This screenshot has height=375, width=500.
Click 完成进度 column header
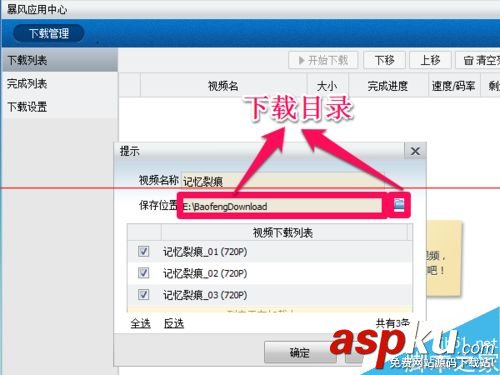coord(388,86)
